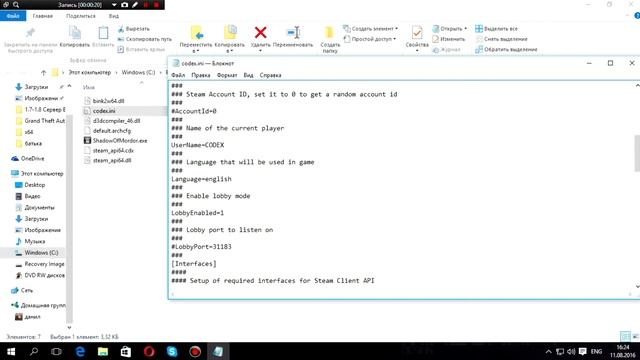Image resolution: width=640 pixels, height=360 pixels.
Task: Click the recorder magnifier icon
Action: [16, 5]
